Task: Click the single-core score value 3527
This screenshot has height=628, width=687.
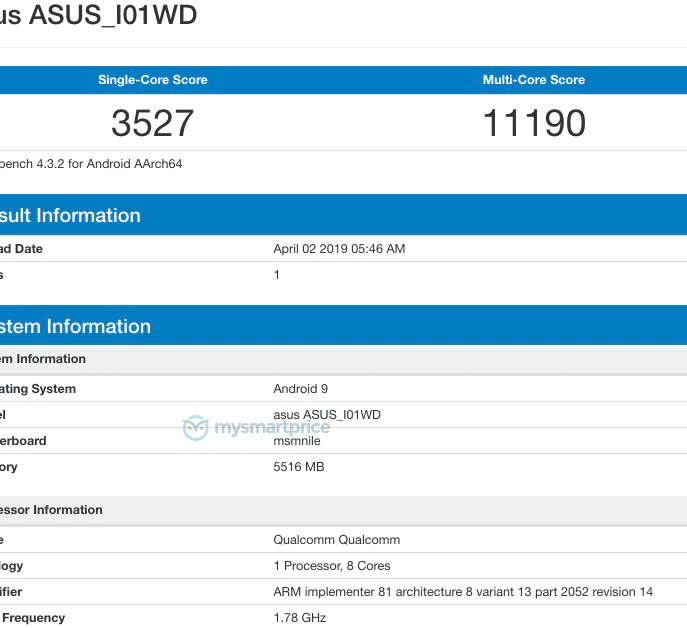Action: (152, 123)
